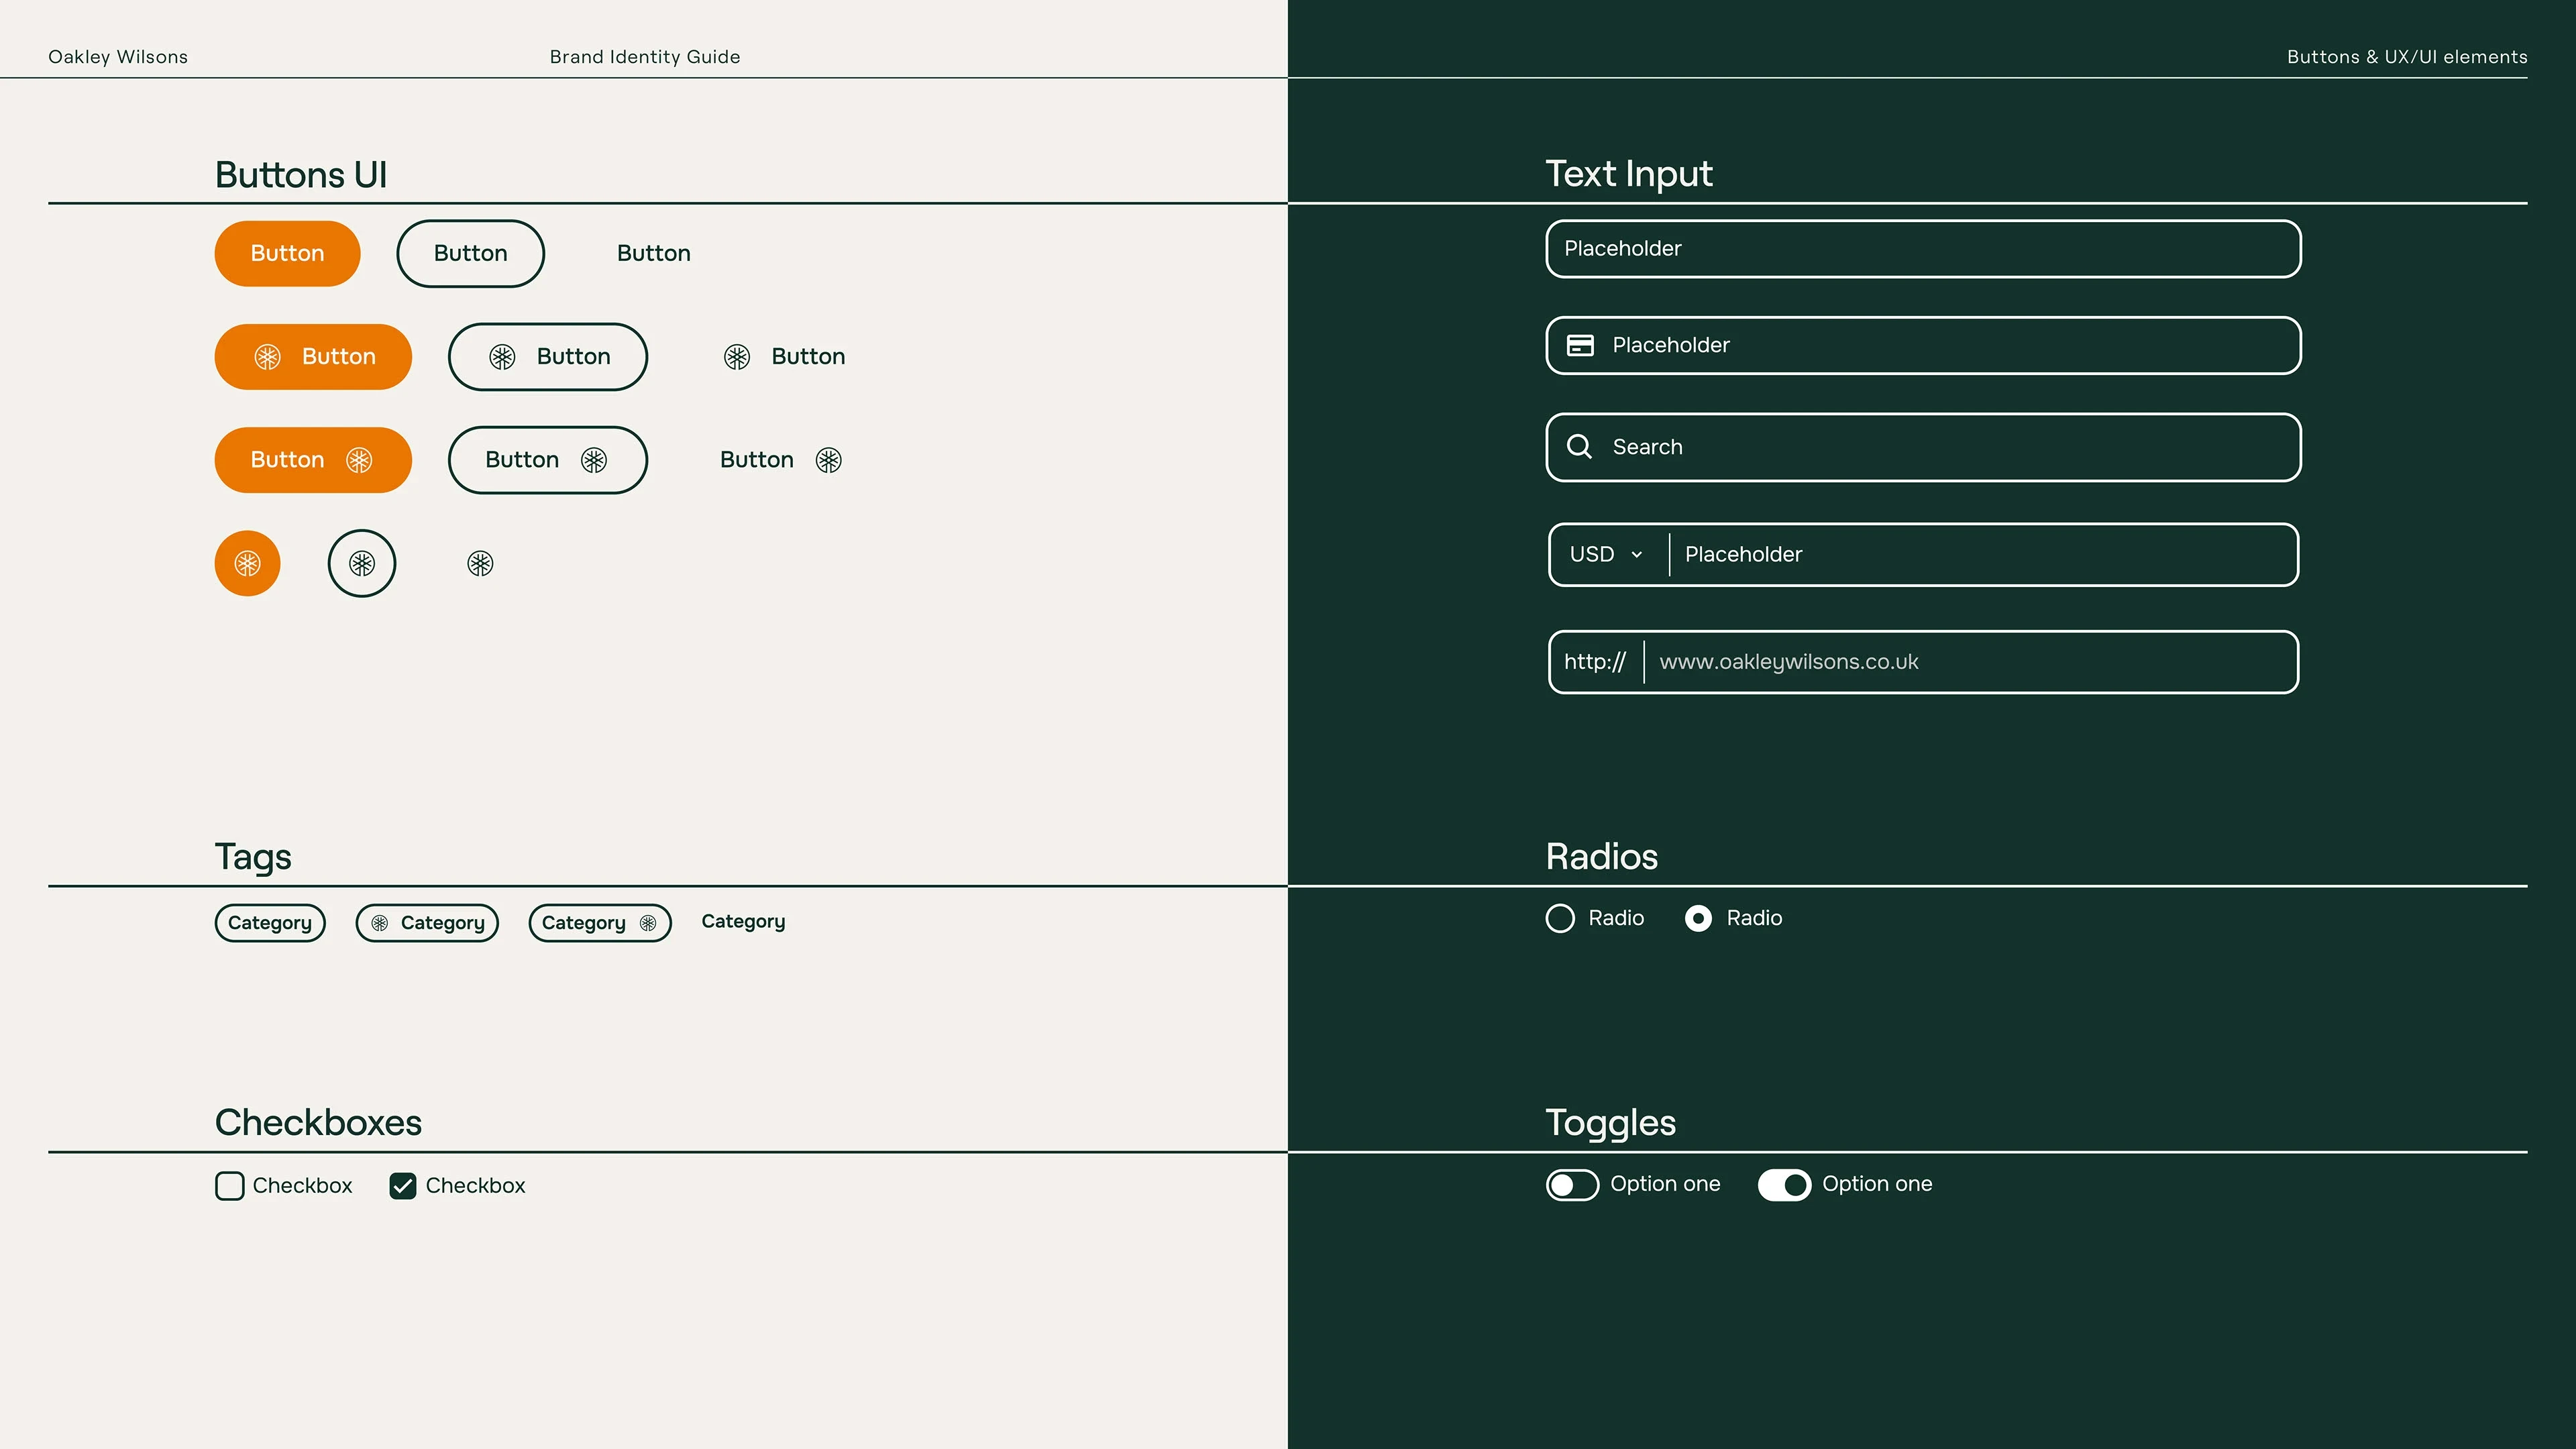This screenshot has height=1449, width=2576.
Task: Click the solid orange icon-only circular button
Action: (247, 563)
